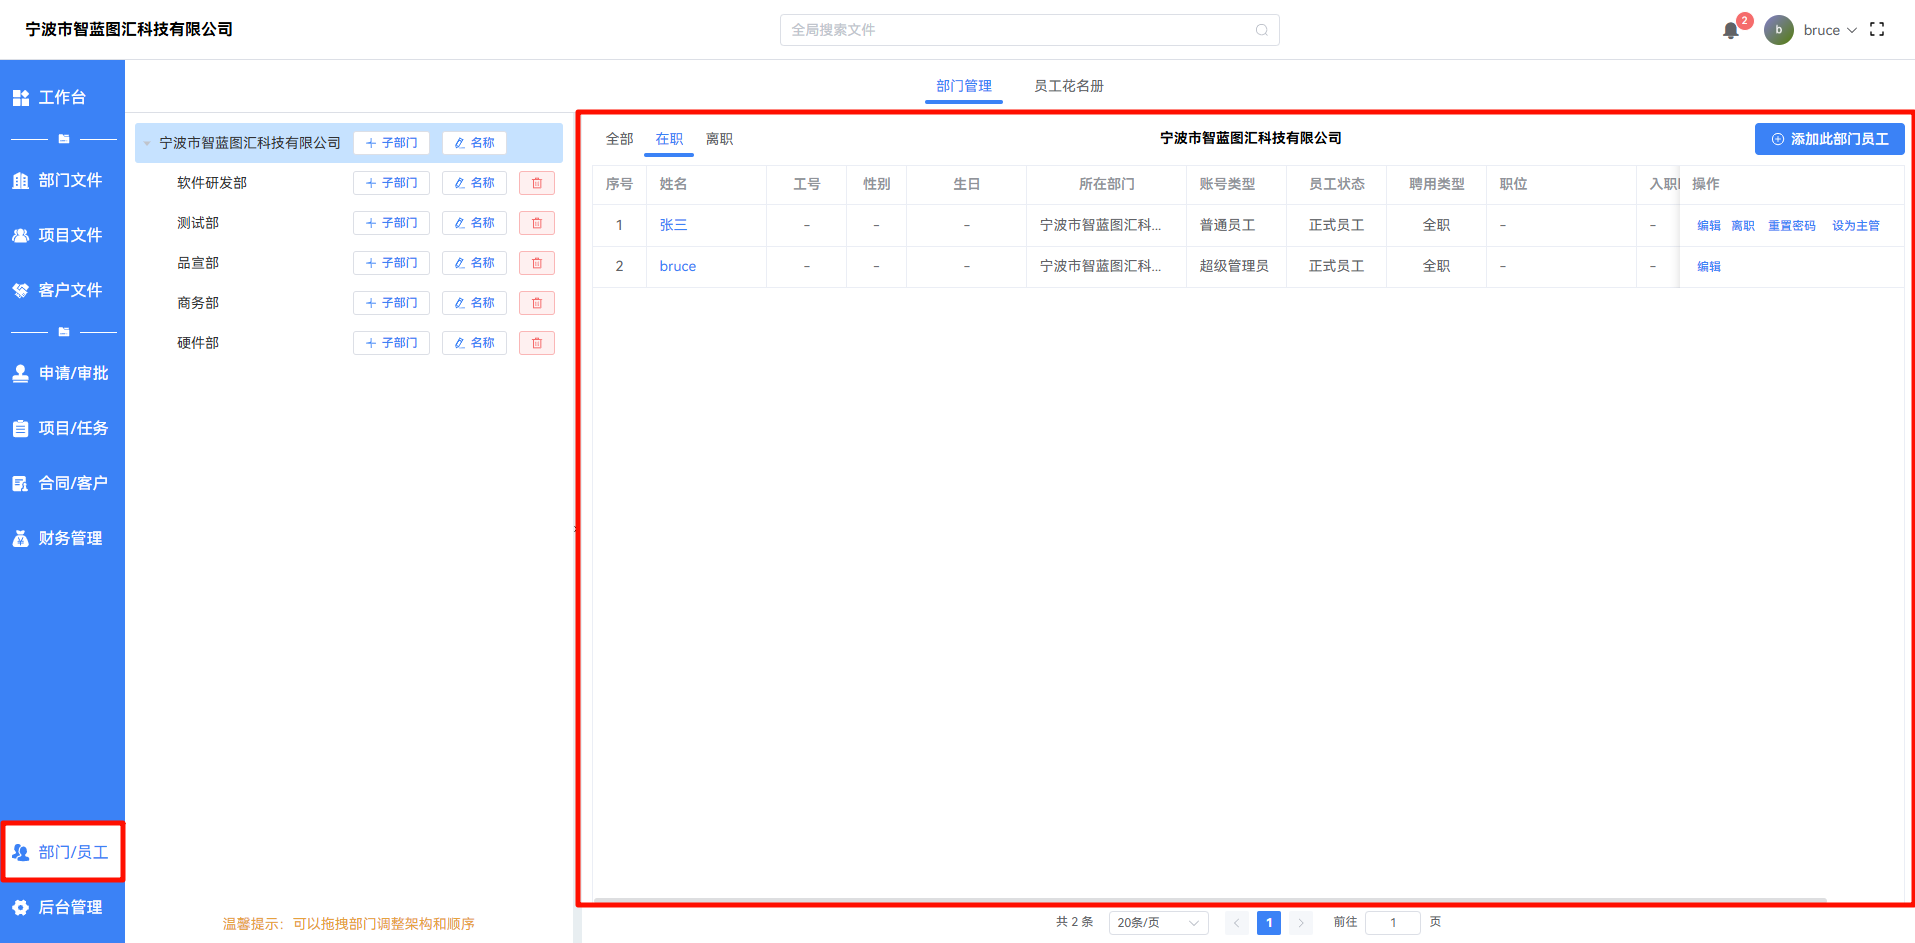The width and height of the screenshot is (1915, 943).
Task: Show 全部 employees tab
Action: tap(619, 139)
